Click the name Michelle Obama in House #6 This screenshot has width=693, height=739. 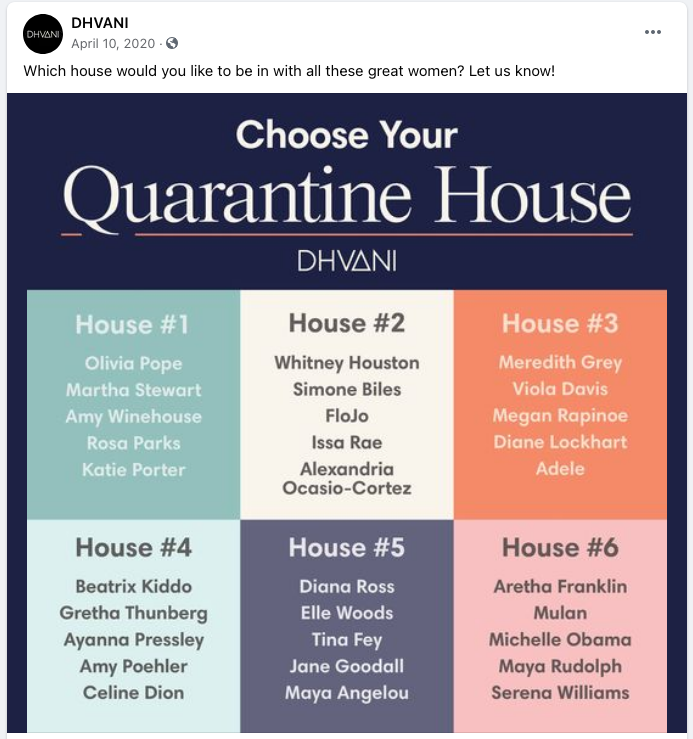(560, 640)
